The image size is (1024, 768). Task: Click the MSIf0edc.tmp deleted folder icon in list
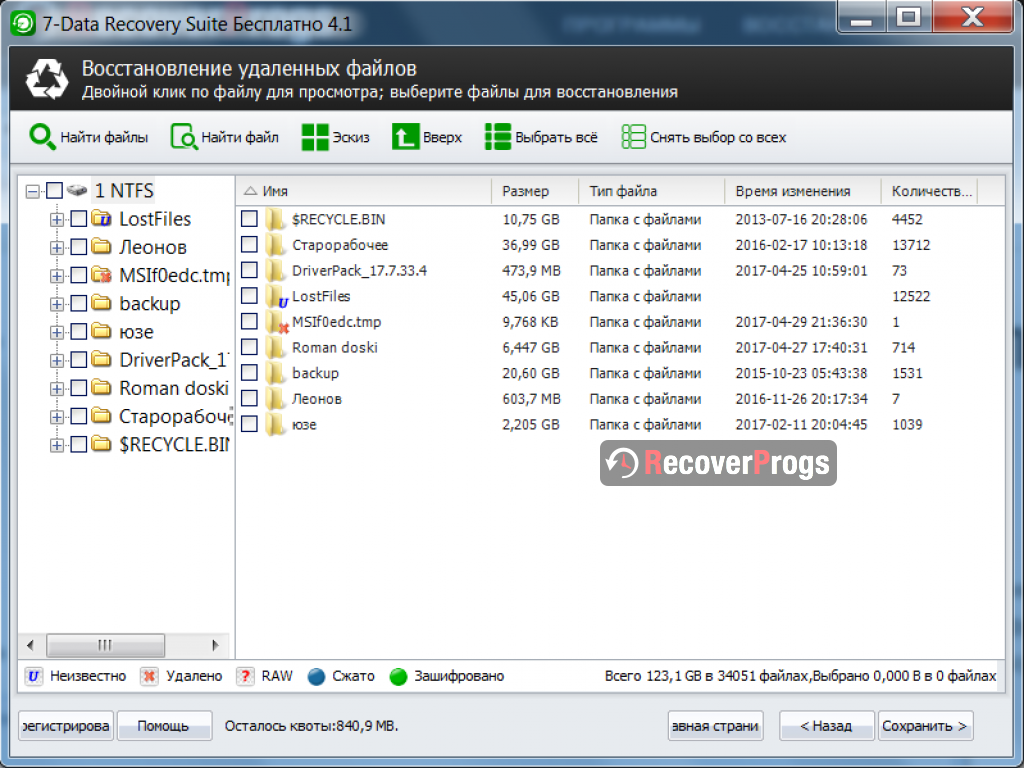click(277, 323)
